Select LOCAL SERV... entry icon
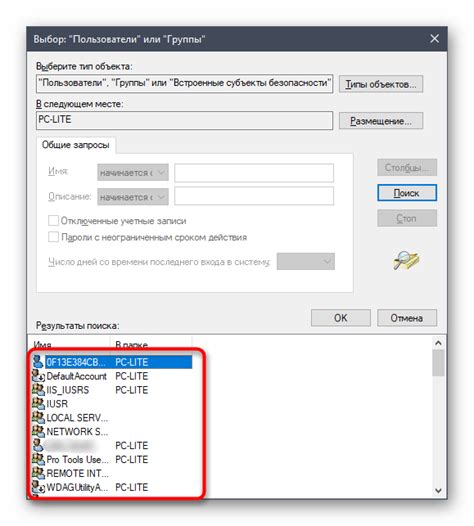The width and height of the screenshot is (474, 526). tap(38, 417)
